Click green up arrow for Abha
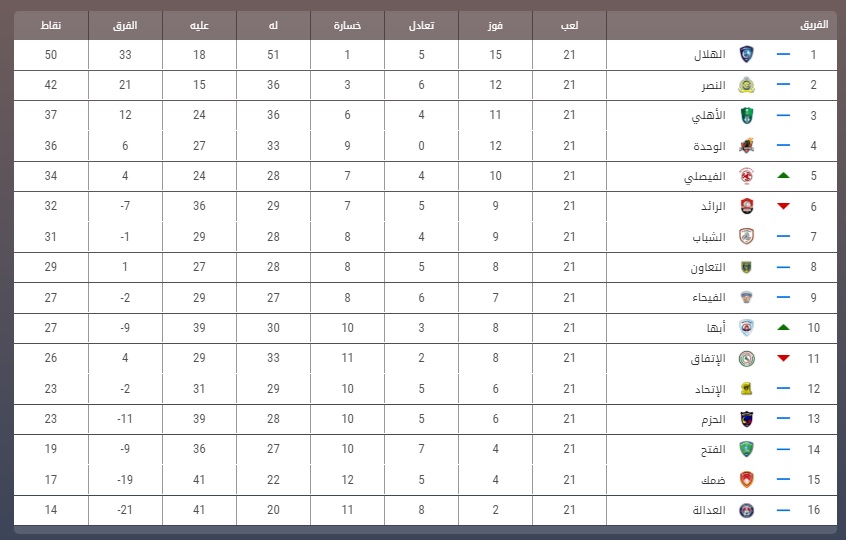Screen dimensions: 846x540 [783, 327]
